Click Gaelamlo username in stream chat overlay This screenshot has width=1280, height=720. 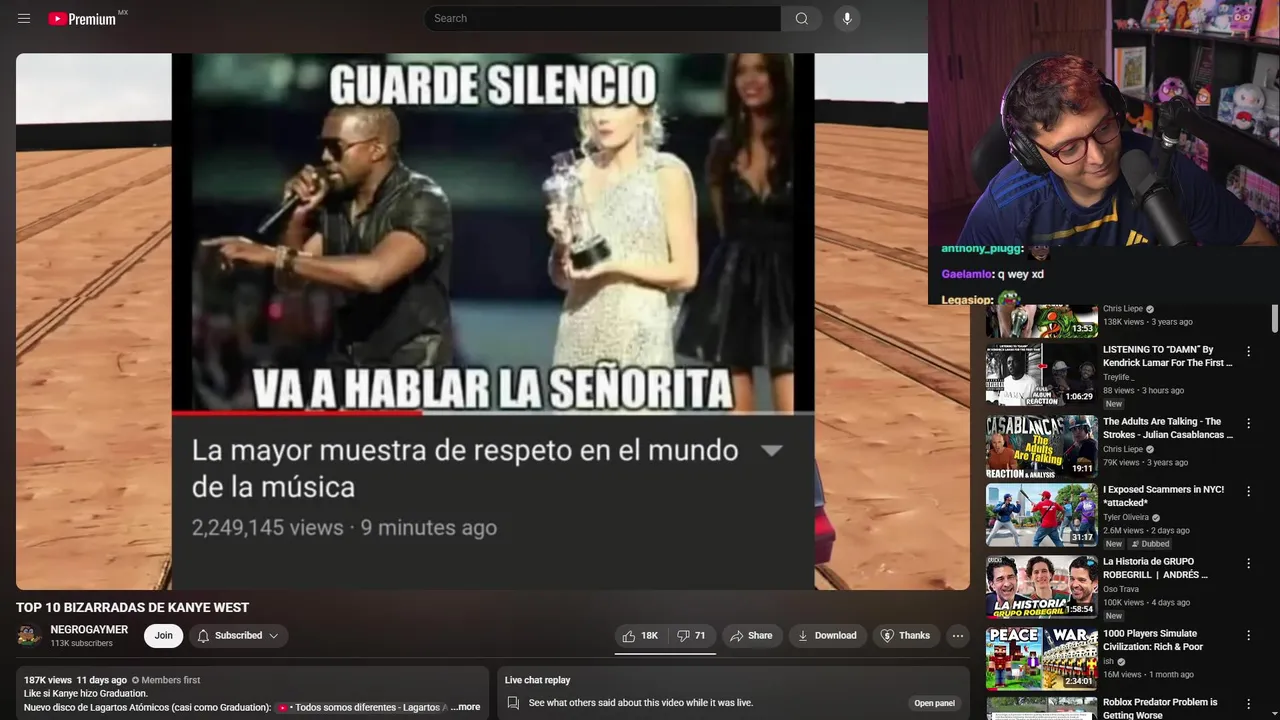967,274
